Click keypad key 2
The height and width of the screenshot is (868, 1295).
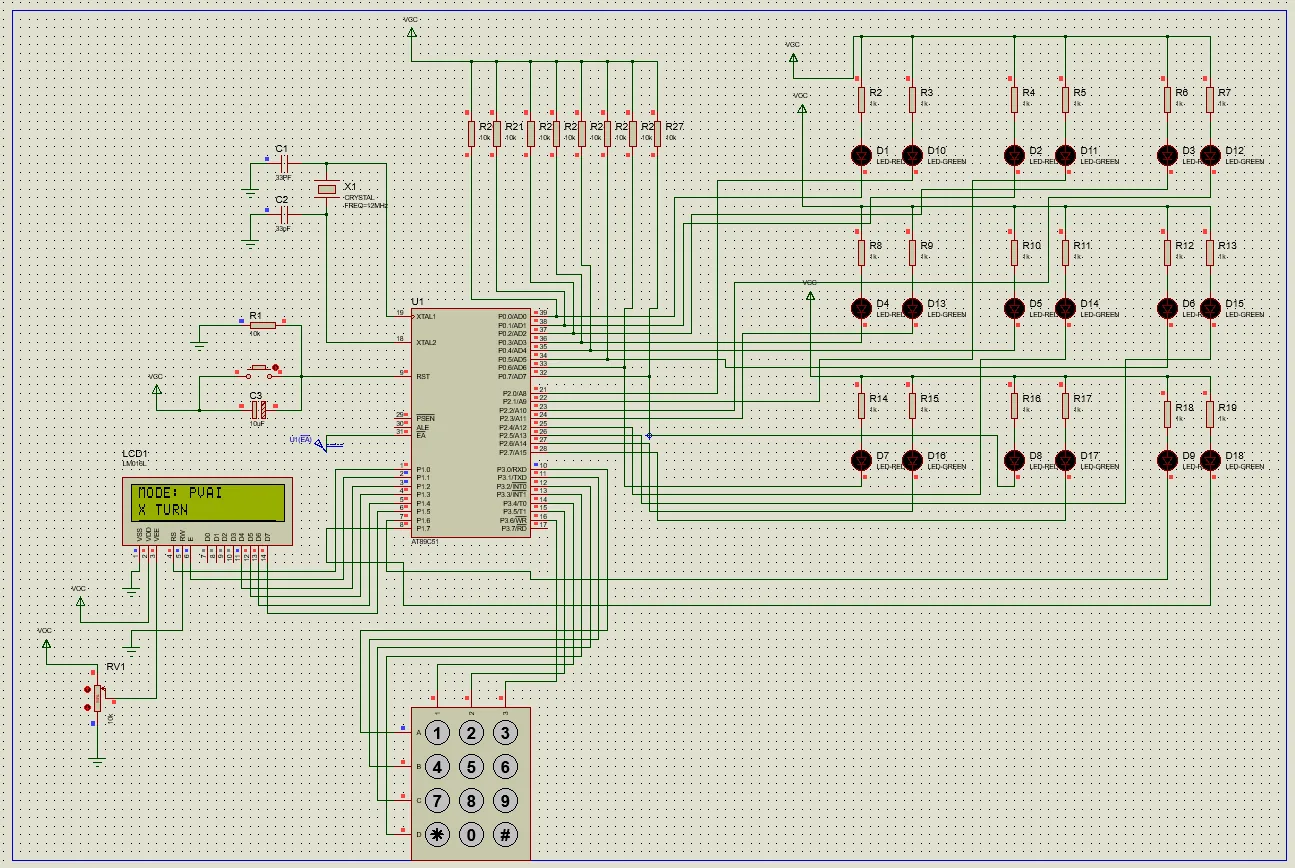click(471, 733)
